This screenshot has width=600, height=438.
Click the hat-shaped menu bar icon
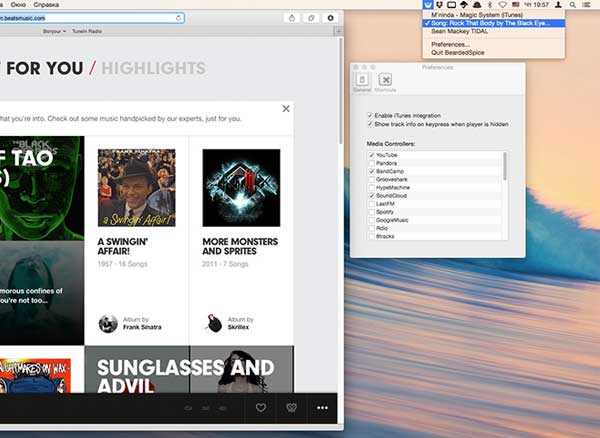click(477, 5)
